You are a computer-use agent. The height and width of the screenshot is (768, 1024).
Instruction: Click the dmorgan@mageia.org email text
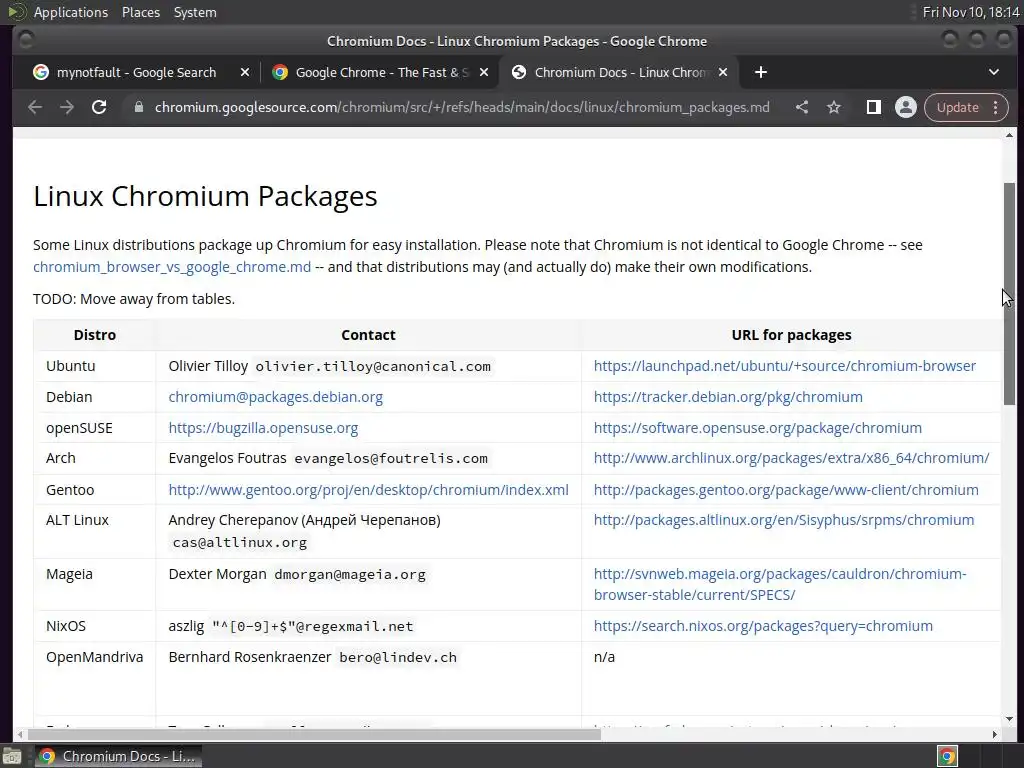click(349, 575)
